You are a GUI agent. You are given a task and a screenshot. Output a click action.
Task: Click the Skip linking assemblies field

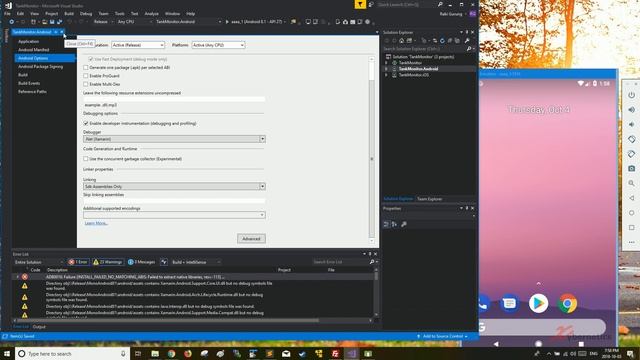[174, 201]
